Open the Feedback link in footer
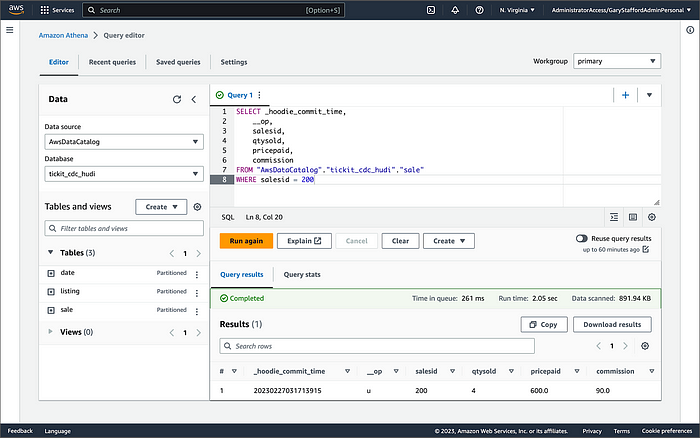Screen dimensions: 700x438 (x=20, y=431)
